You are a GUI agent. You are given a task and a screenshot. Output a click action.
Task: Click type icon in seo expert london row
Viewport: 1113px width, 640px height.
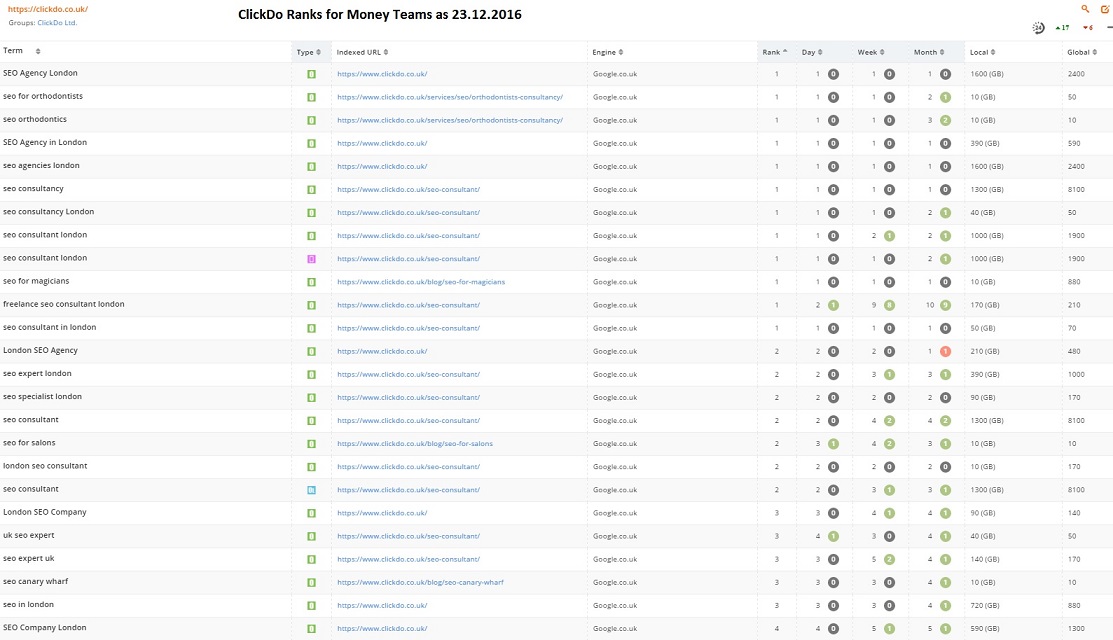[311, 375]
